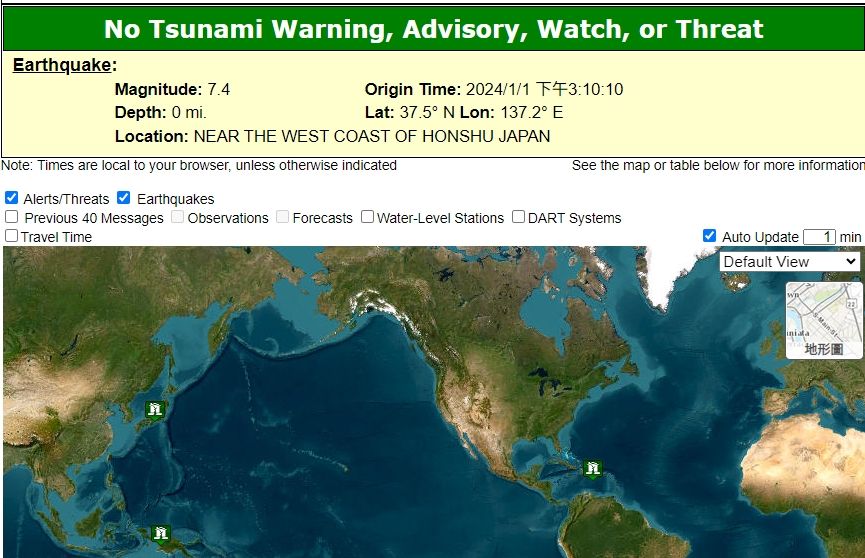Enable the Travel Time checkbox

pos(12,236)
